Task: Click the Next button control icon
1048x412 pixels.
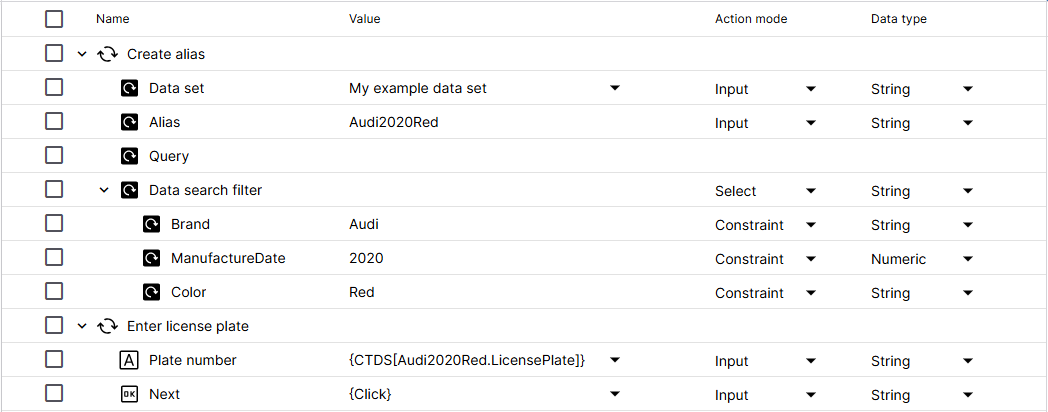Action: click(129, 394)
